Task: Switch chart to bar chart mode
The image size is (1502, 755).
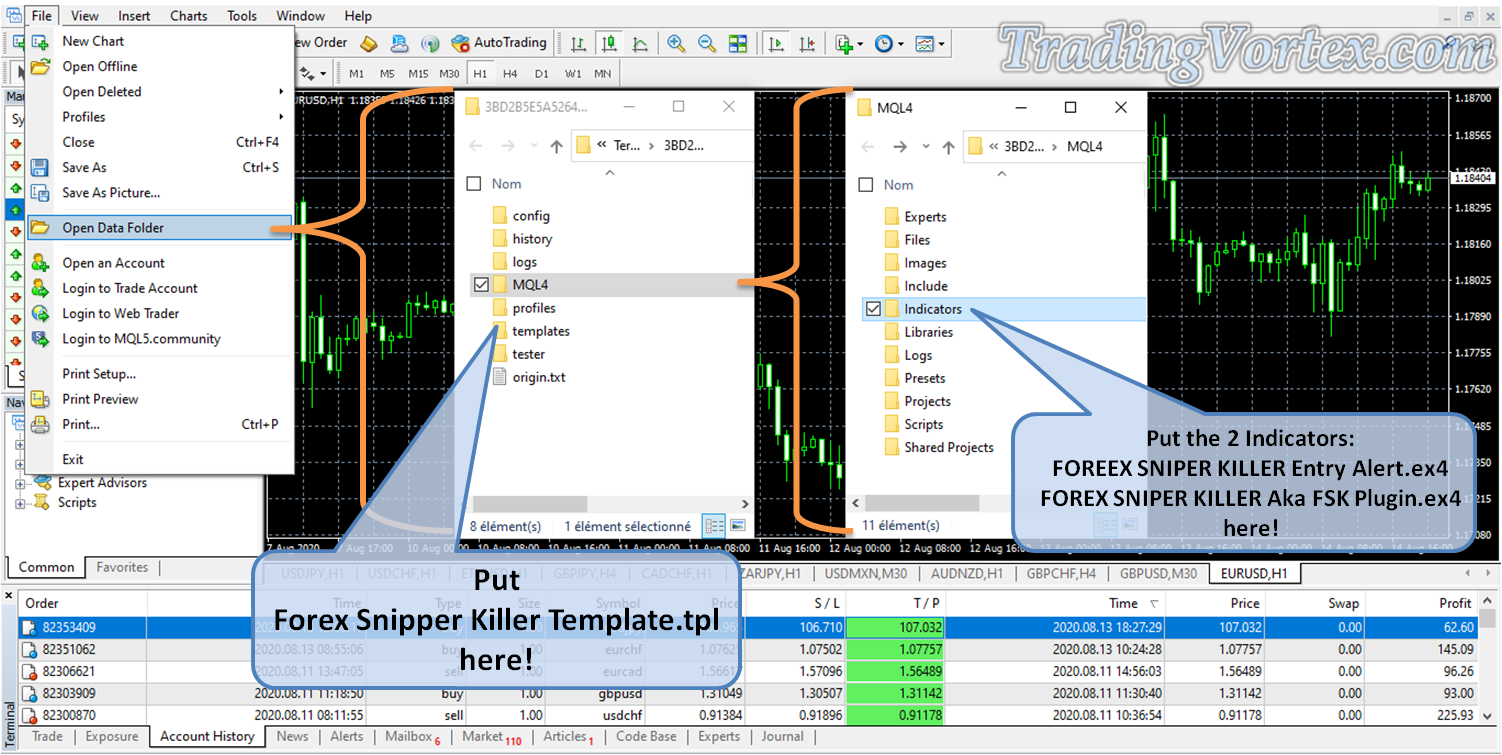Action: click(578, 43)
